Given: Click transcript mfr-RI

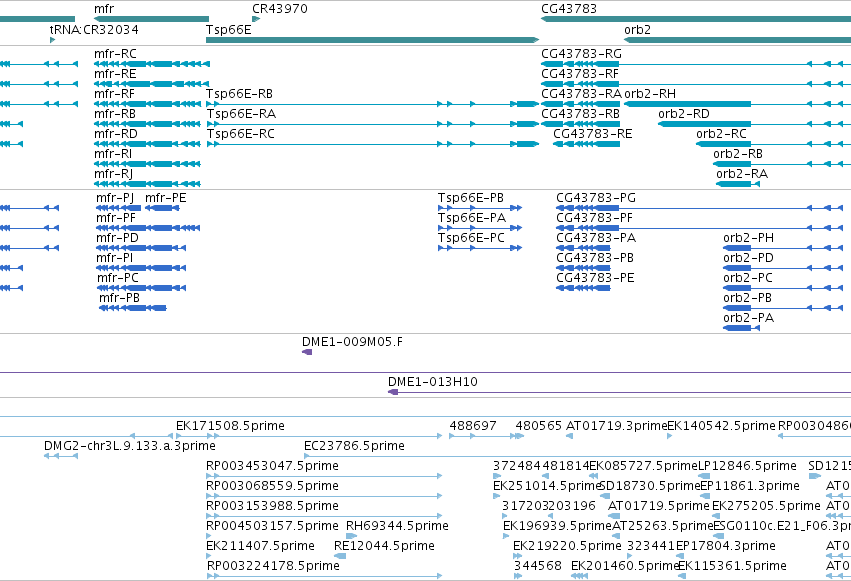Looking at the screenshot, I should point(148,164).
